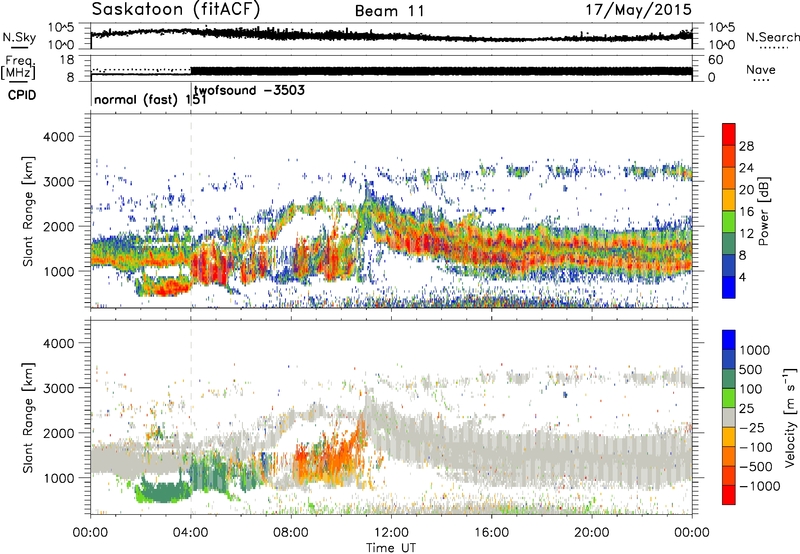This screenshot has height=554, width=800.
Task: Click the green velocity patch near 03:00 below 1000 km
Action: click(163, 493)
